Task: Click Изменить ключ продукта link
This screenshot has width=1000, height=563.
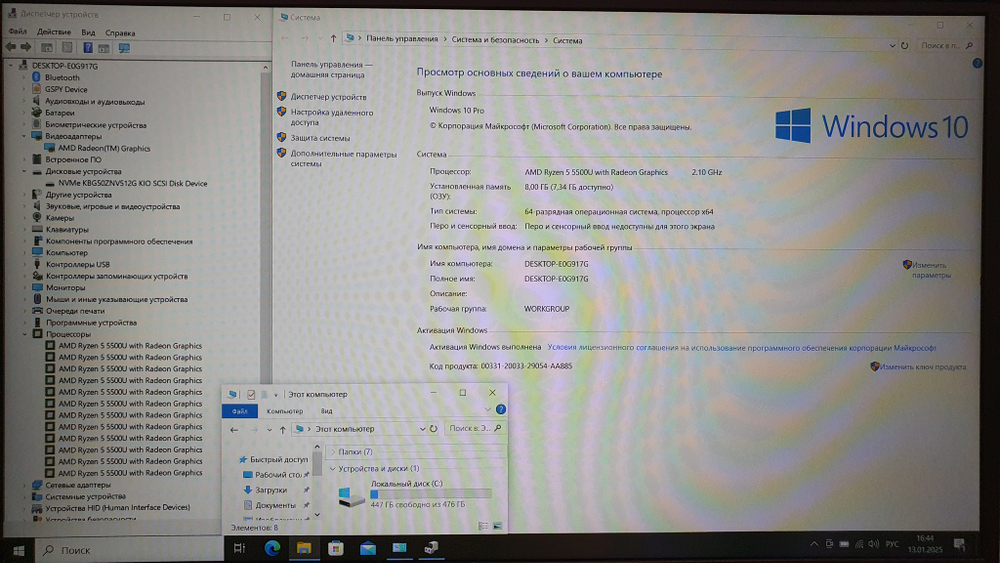Action: click(922, 367)
